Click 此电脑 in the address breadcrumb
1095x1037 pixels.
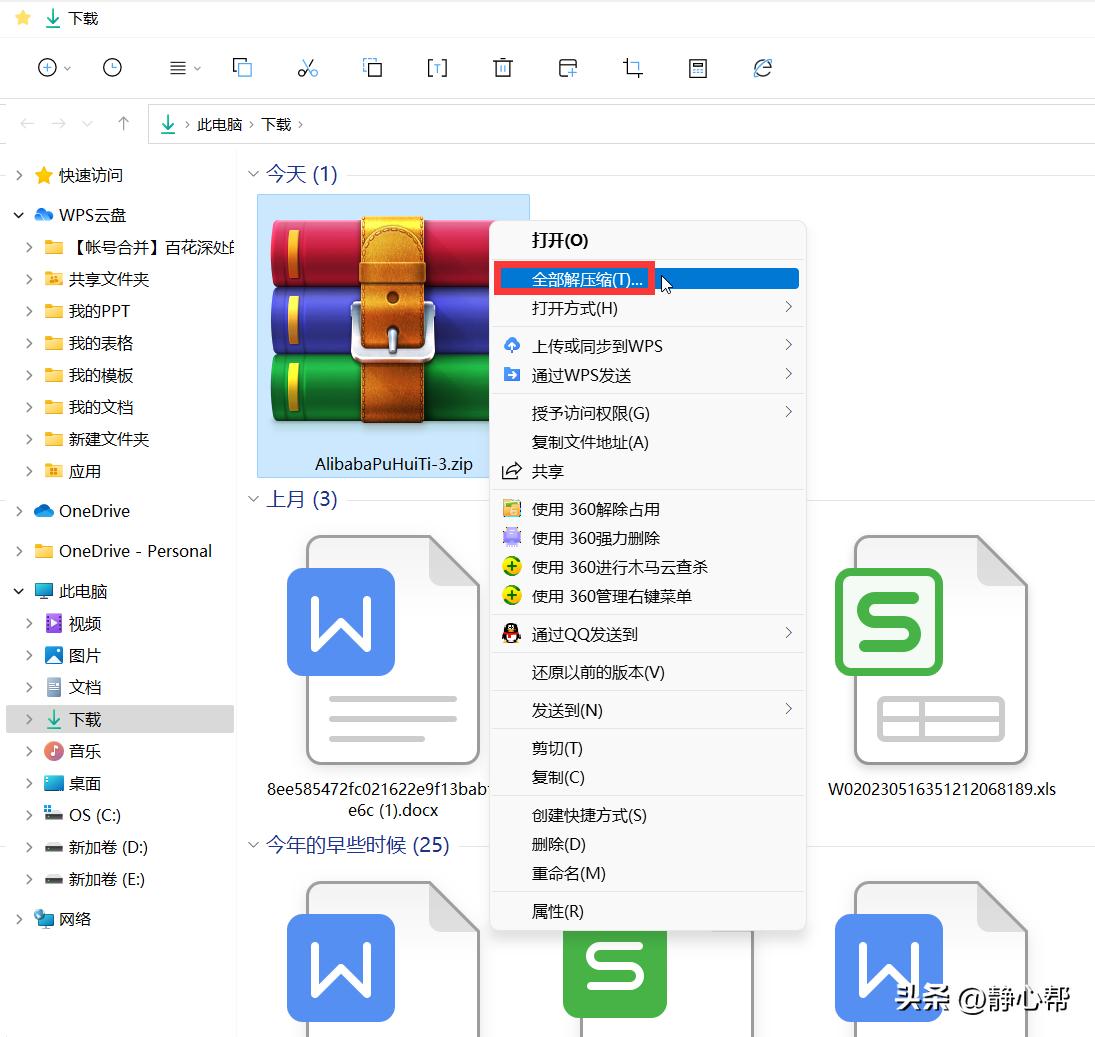(x=219, y=124)
